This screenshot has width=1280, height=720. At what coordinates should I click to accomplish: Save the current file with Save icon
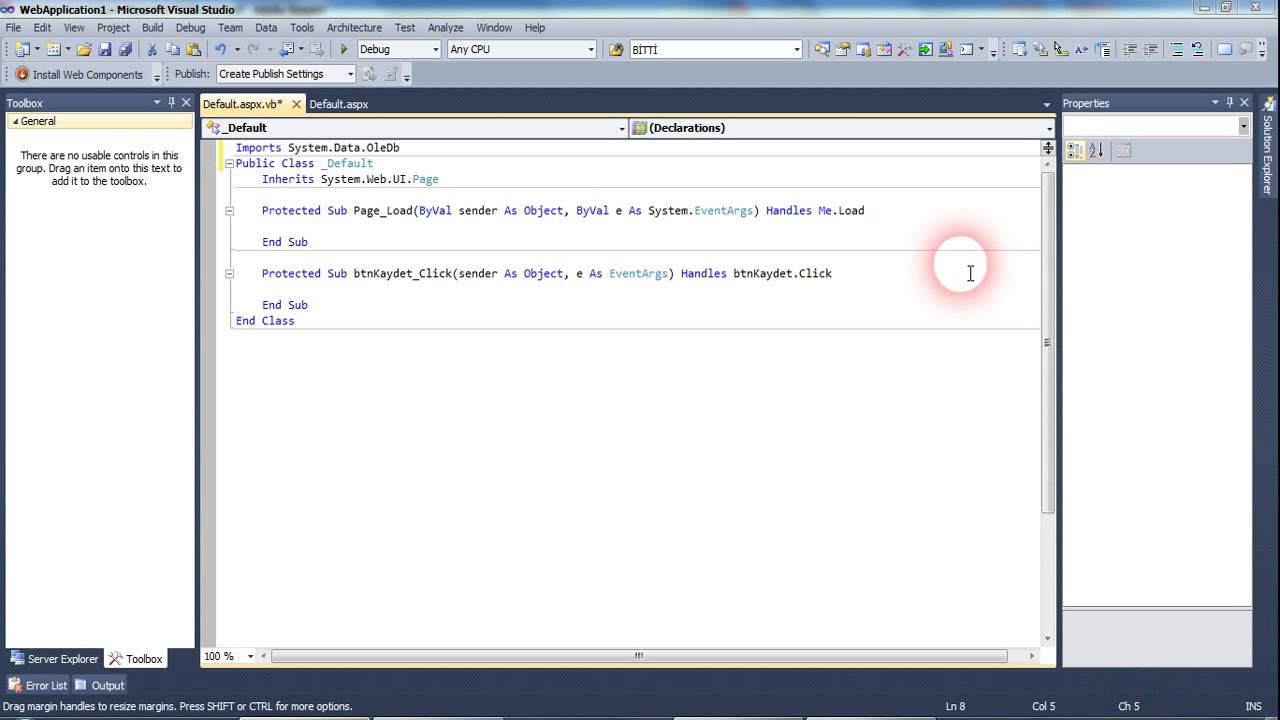pyautogui.click(x=105, y=49)
